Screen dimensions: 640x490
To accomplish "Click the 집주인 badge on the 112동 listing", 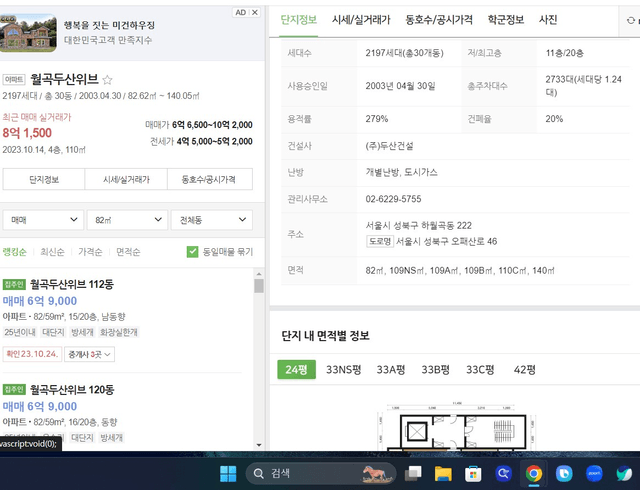I will coord(14,284).
